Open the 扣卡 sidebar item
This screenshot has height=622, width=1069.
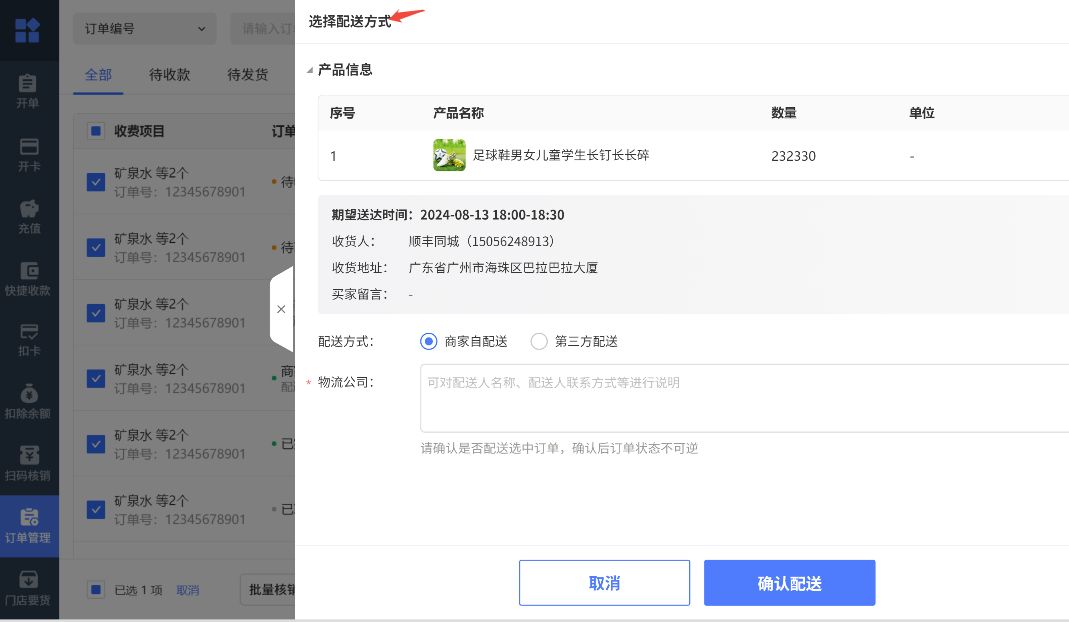[x=28, y=340]
